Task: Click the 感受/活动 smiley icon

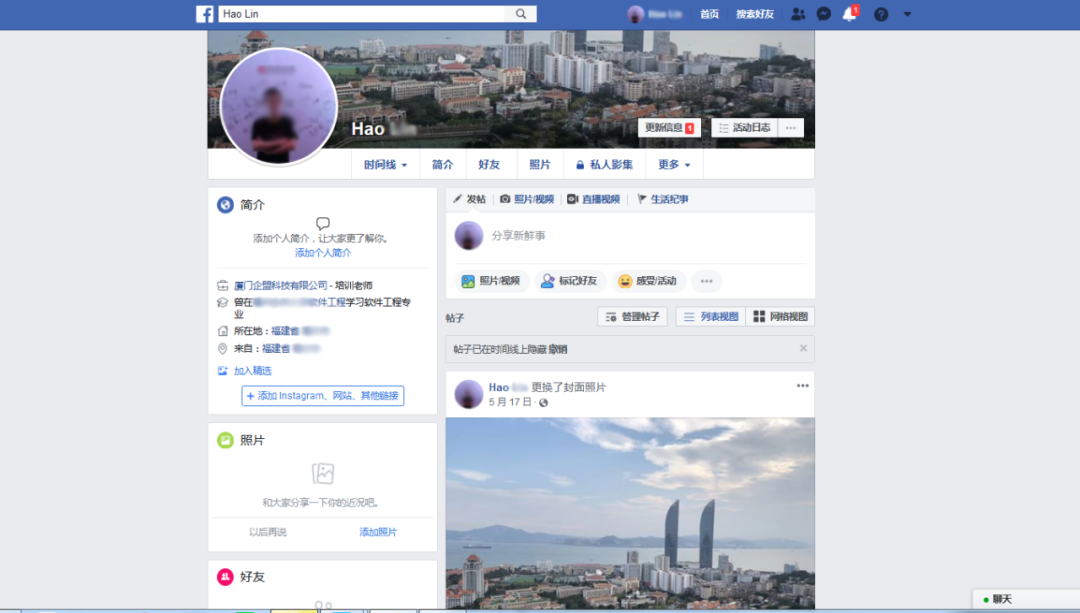Action: coord(625,281)
